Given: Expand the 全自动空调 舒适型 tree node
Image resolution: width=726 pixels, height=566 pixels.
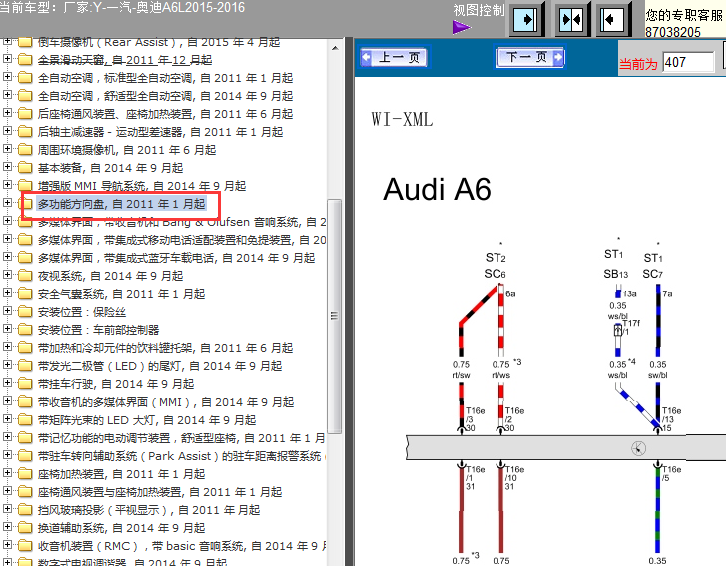Looking at the screenshot, I should tap(7, 95).
